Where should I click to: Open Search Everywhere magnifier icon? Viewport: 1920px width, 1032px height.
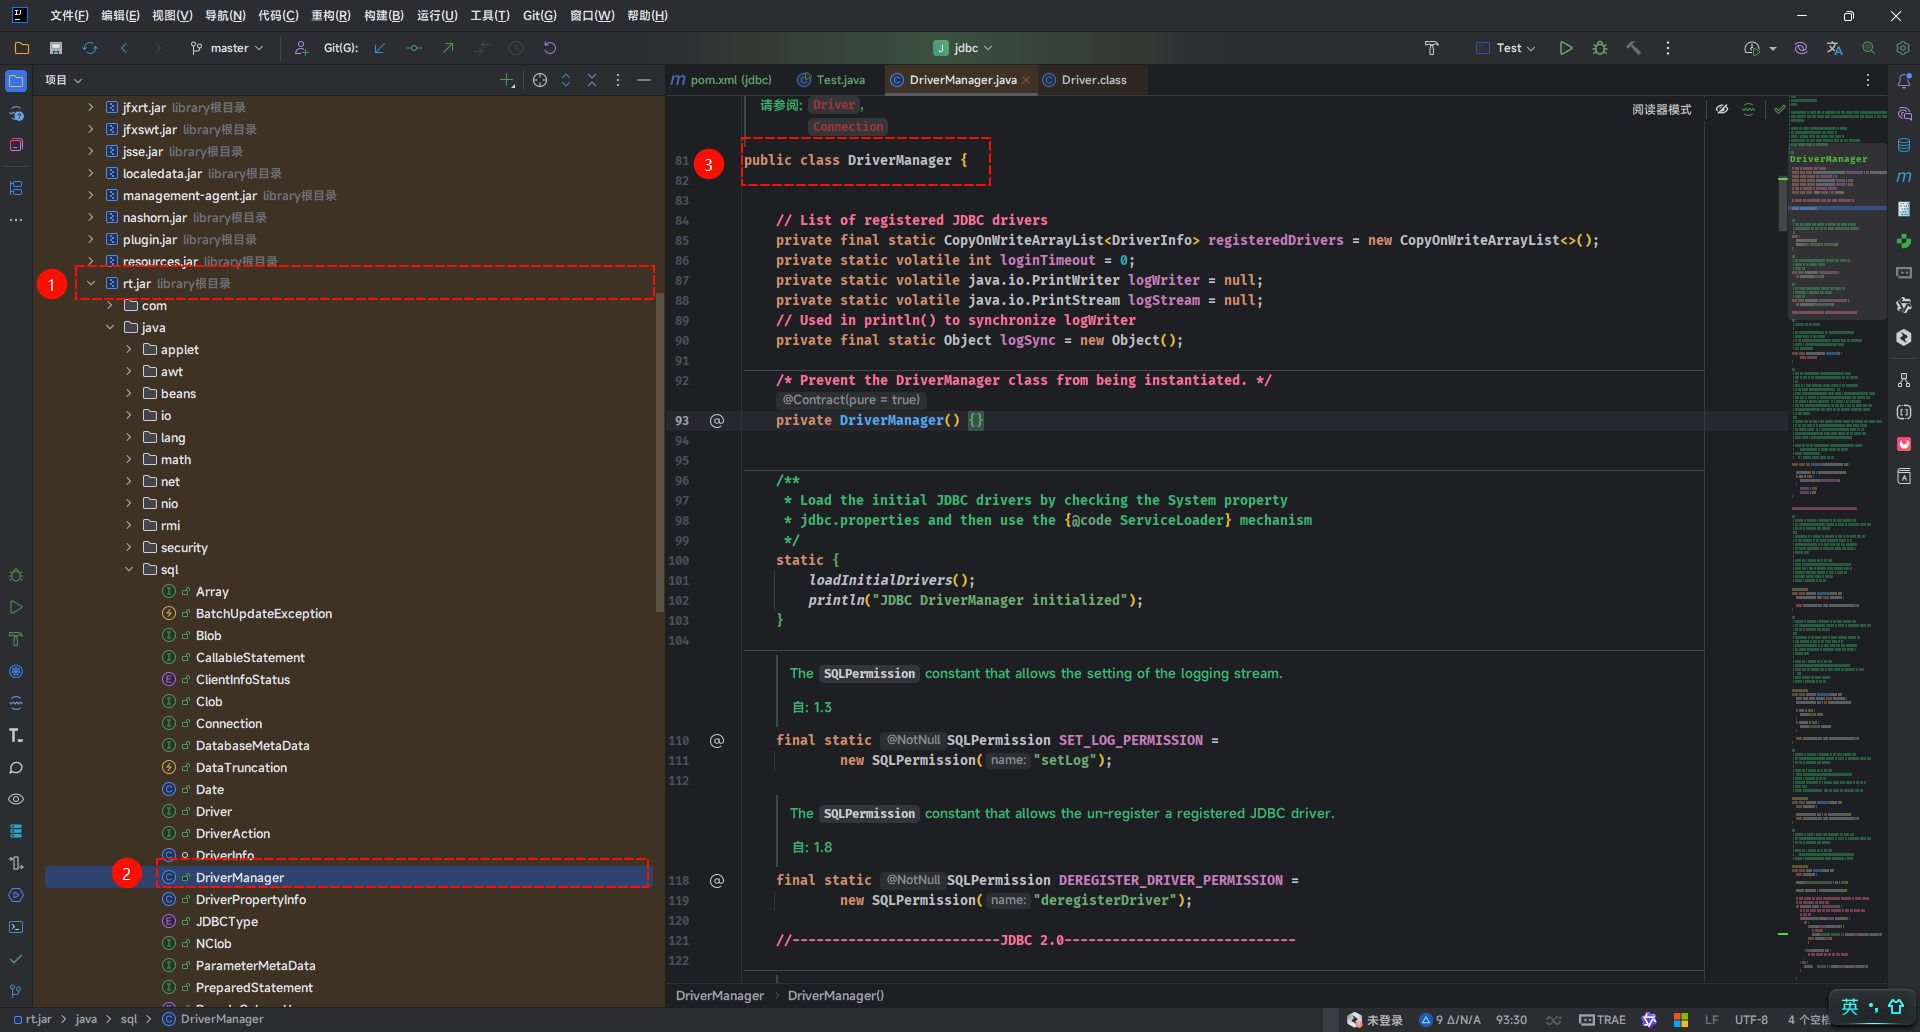[1868, 48]
